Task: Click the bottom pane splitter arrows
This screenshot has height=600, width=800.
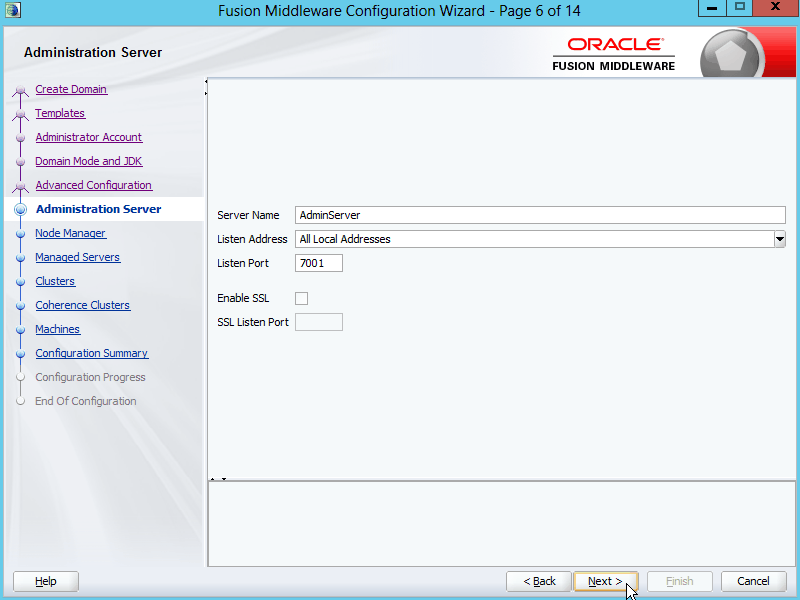Action: pyautogui.click(x=217, y=479)
